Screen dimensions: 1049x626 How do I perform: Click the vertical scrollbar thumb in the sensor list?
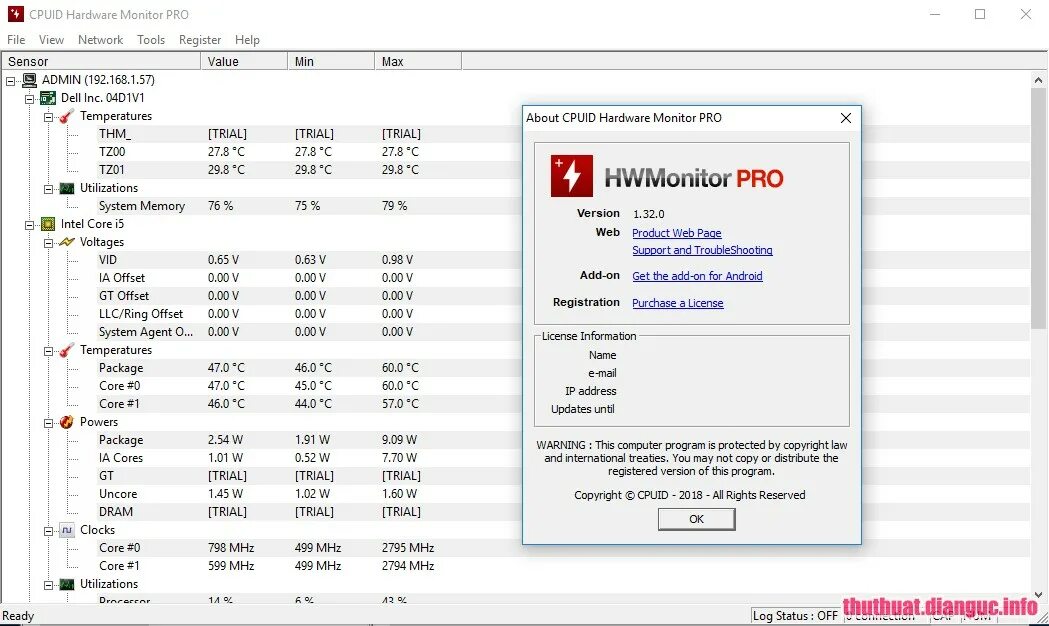coord(1038,207)
